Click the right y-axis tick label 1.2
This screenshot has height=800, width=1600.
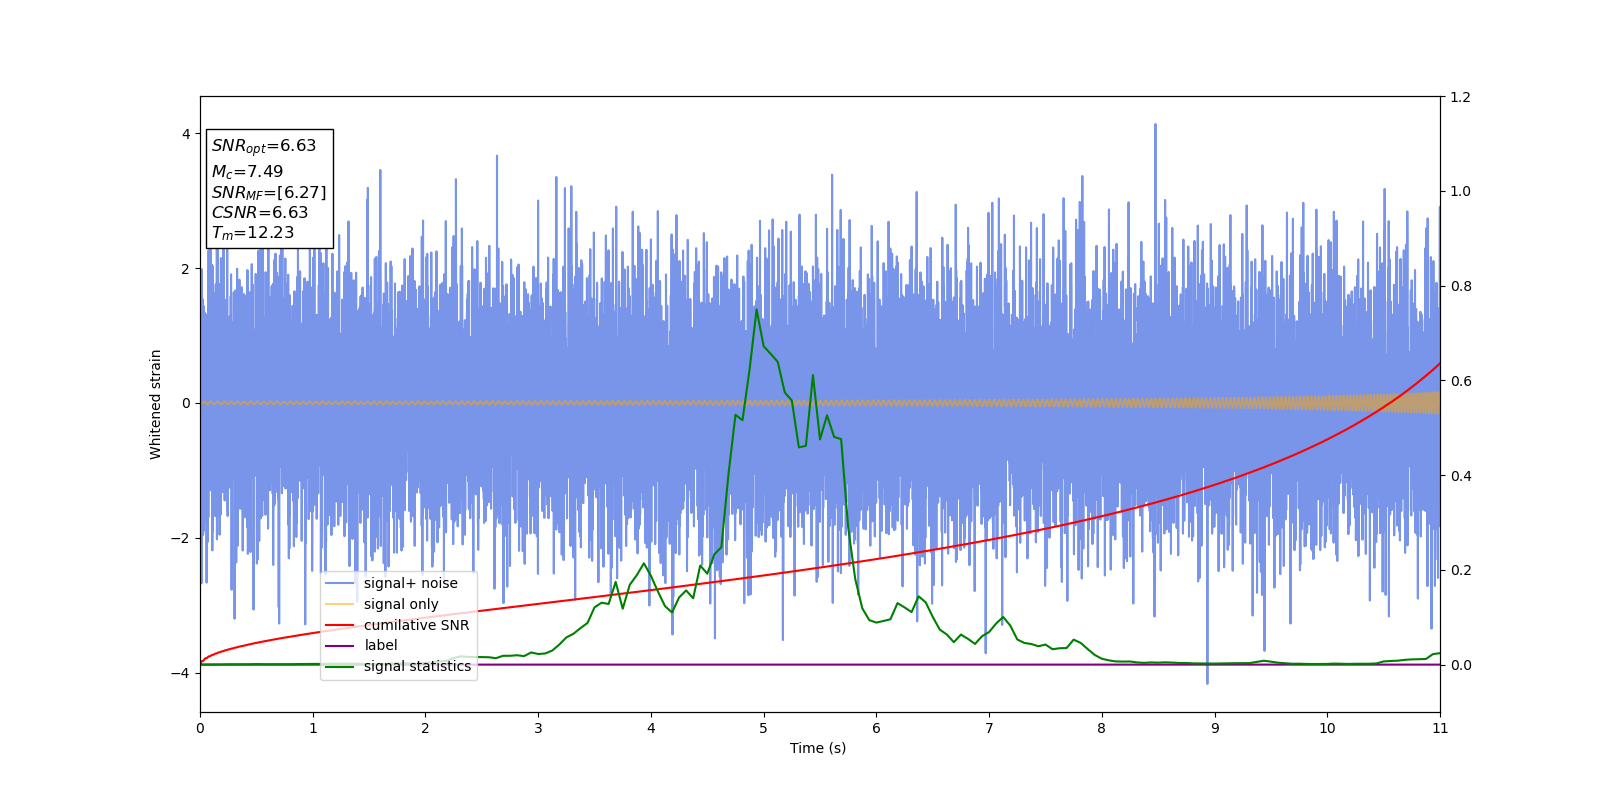coord(1460,97)
